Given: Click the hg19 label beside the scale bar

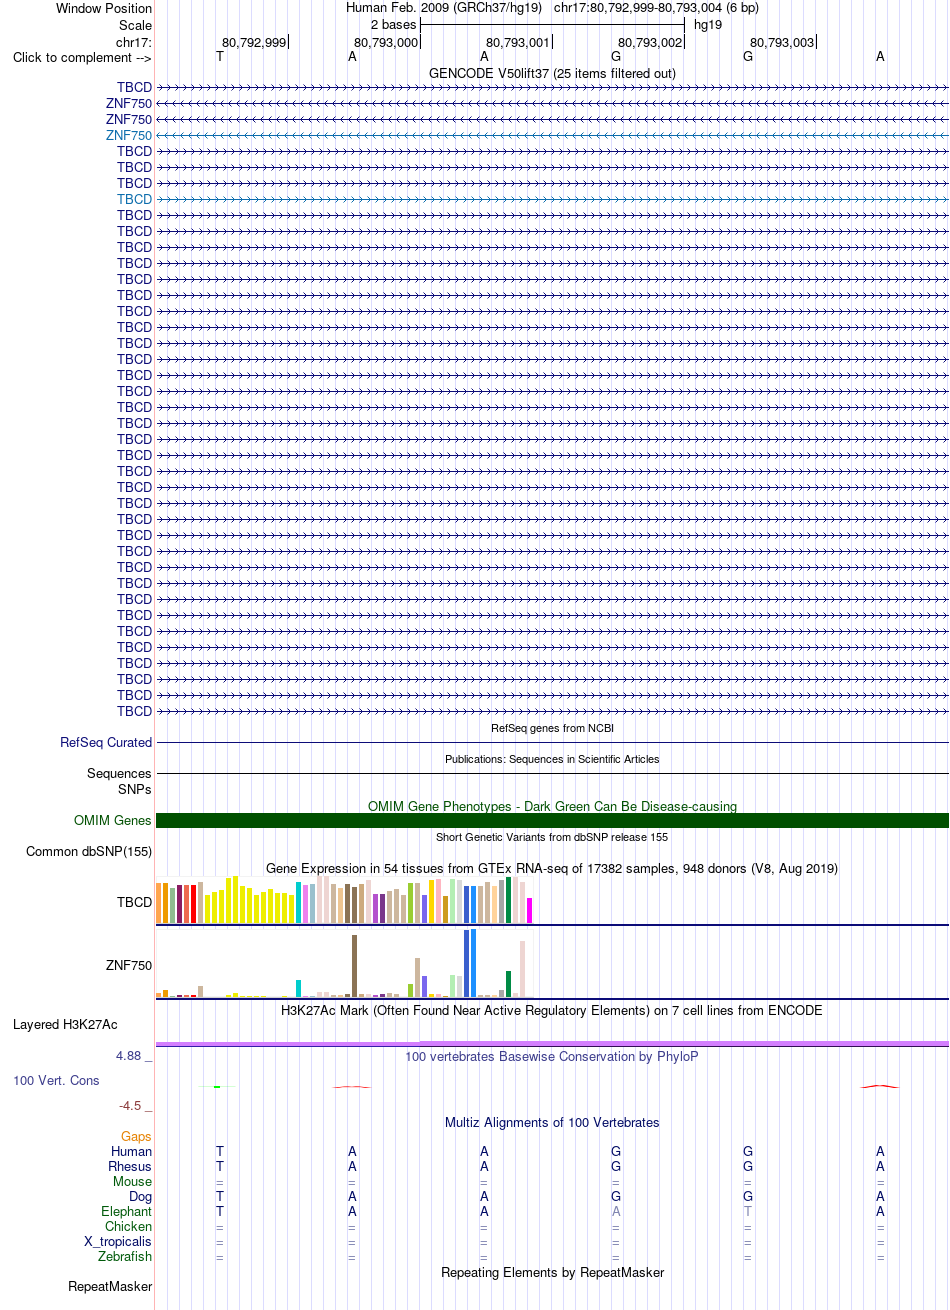Looking at the screenshot, I should pyautogui.click(x=708, y=24).
